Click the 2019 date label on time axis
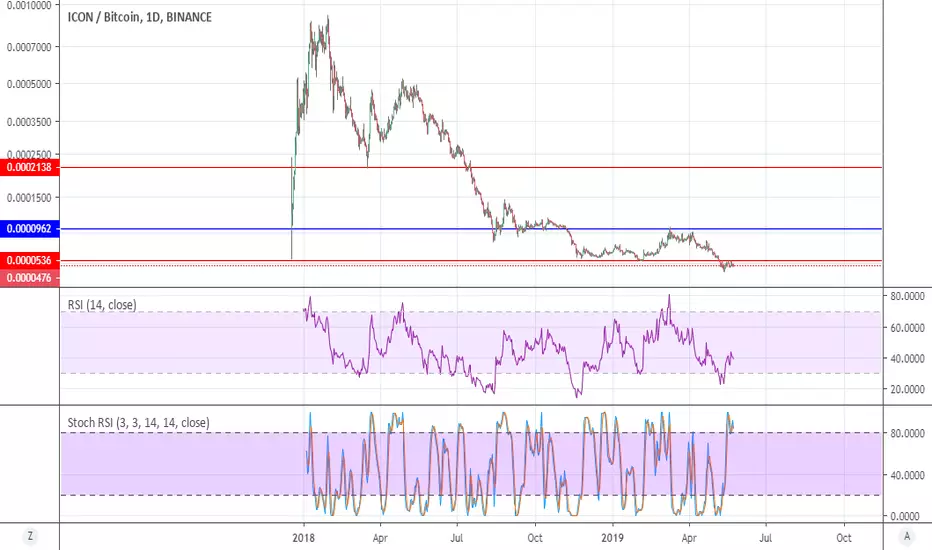This screenshot has width=932, height=550. click(x=612, y=538)
